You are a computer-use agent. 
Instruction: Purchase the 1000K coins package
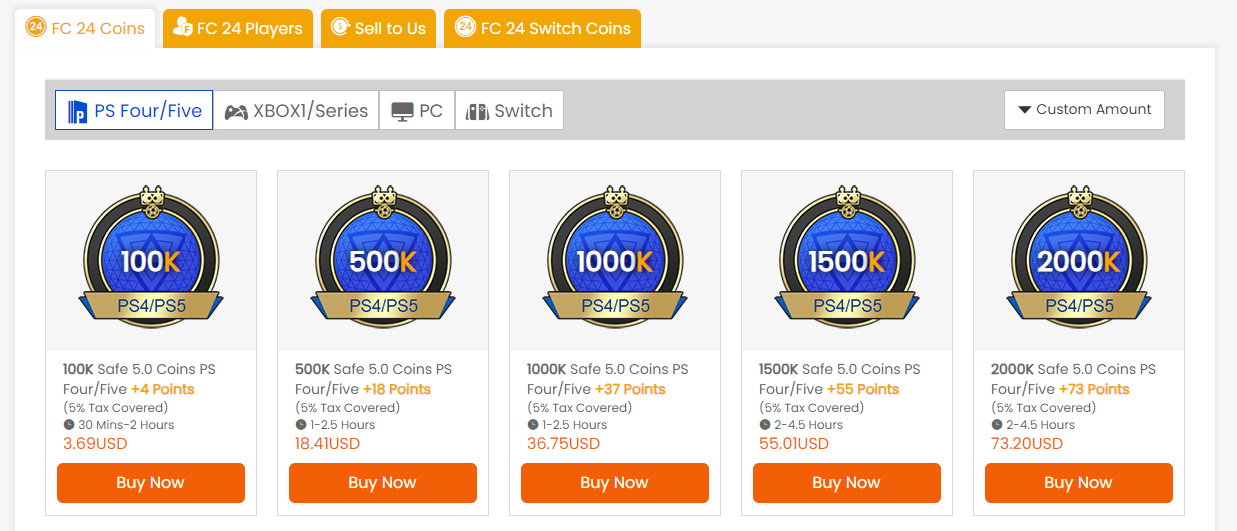615,483
